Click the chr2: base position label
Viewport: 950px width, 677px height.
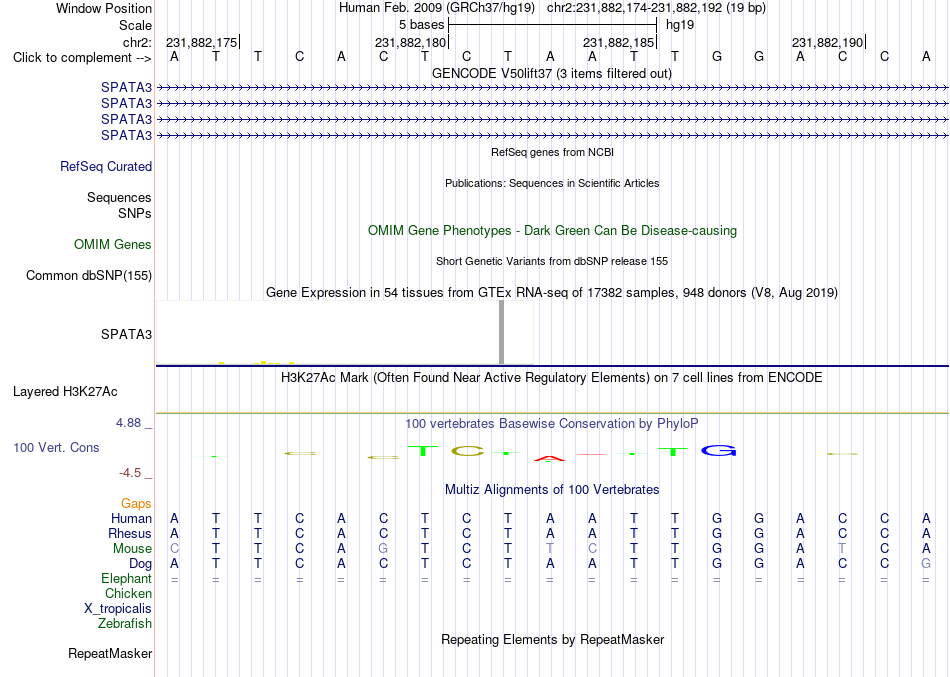click(137, 42)
